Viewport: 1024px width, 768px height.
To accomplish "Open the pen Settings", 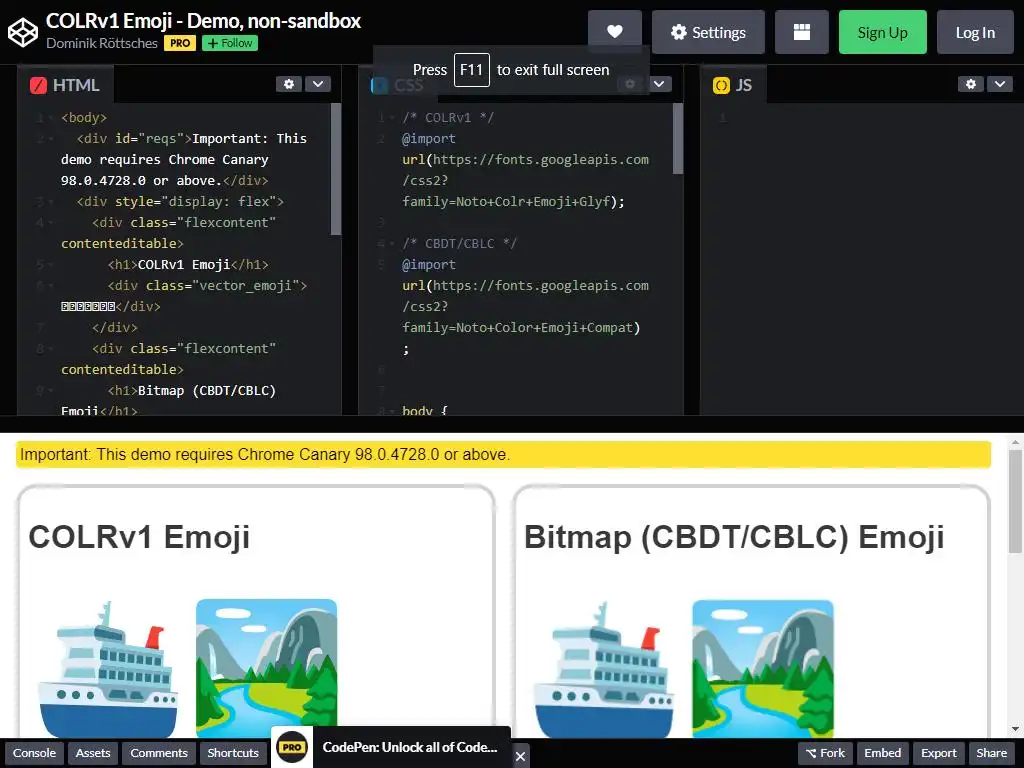I will pyautogui.click(x=708, y=32).
